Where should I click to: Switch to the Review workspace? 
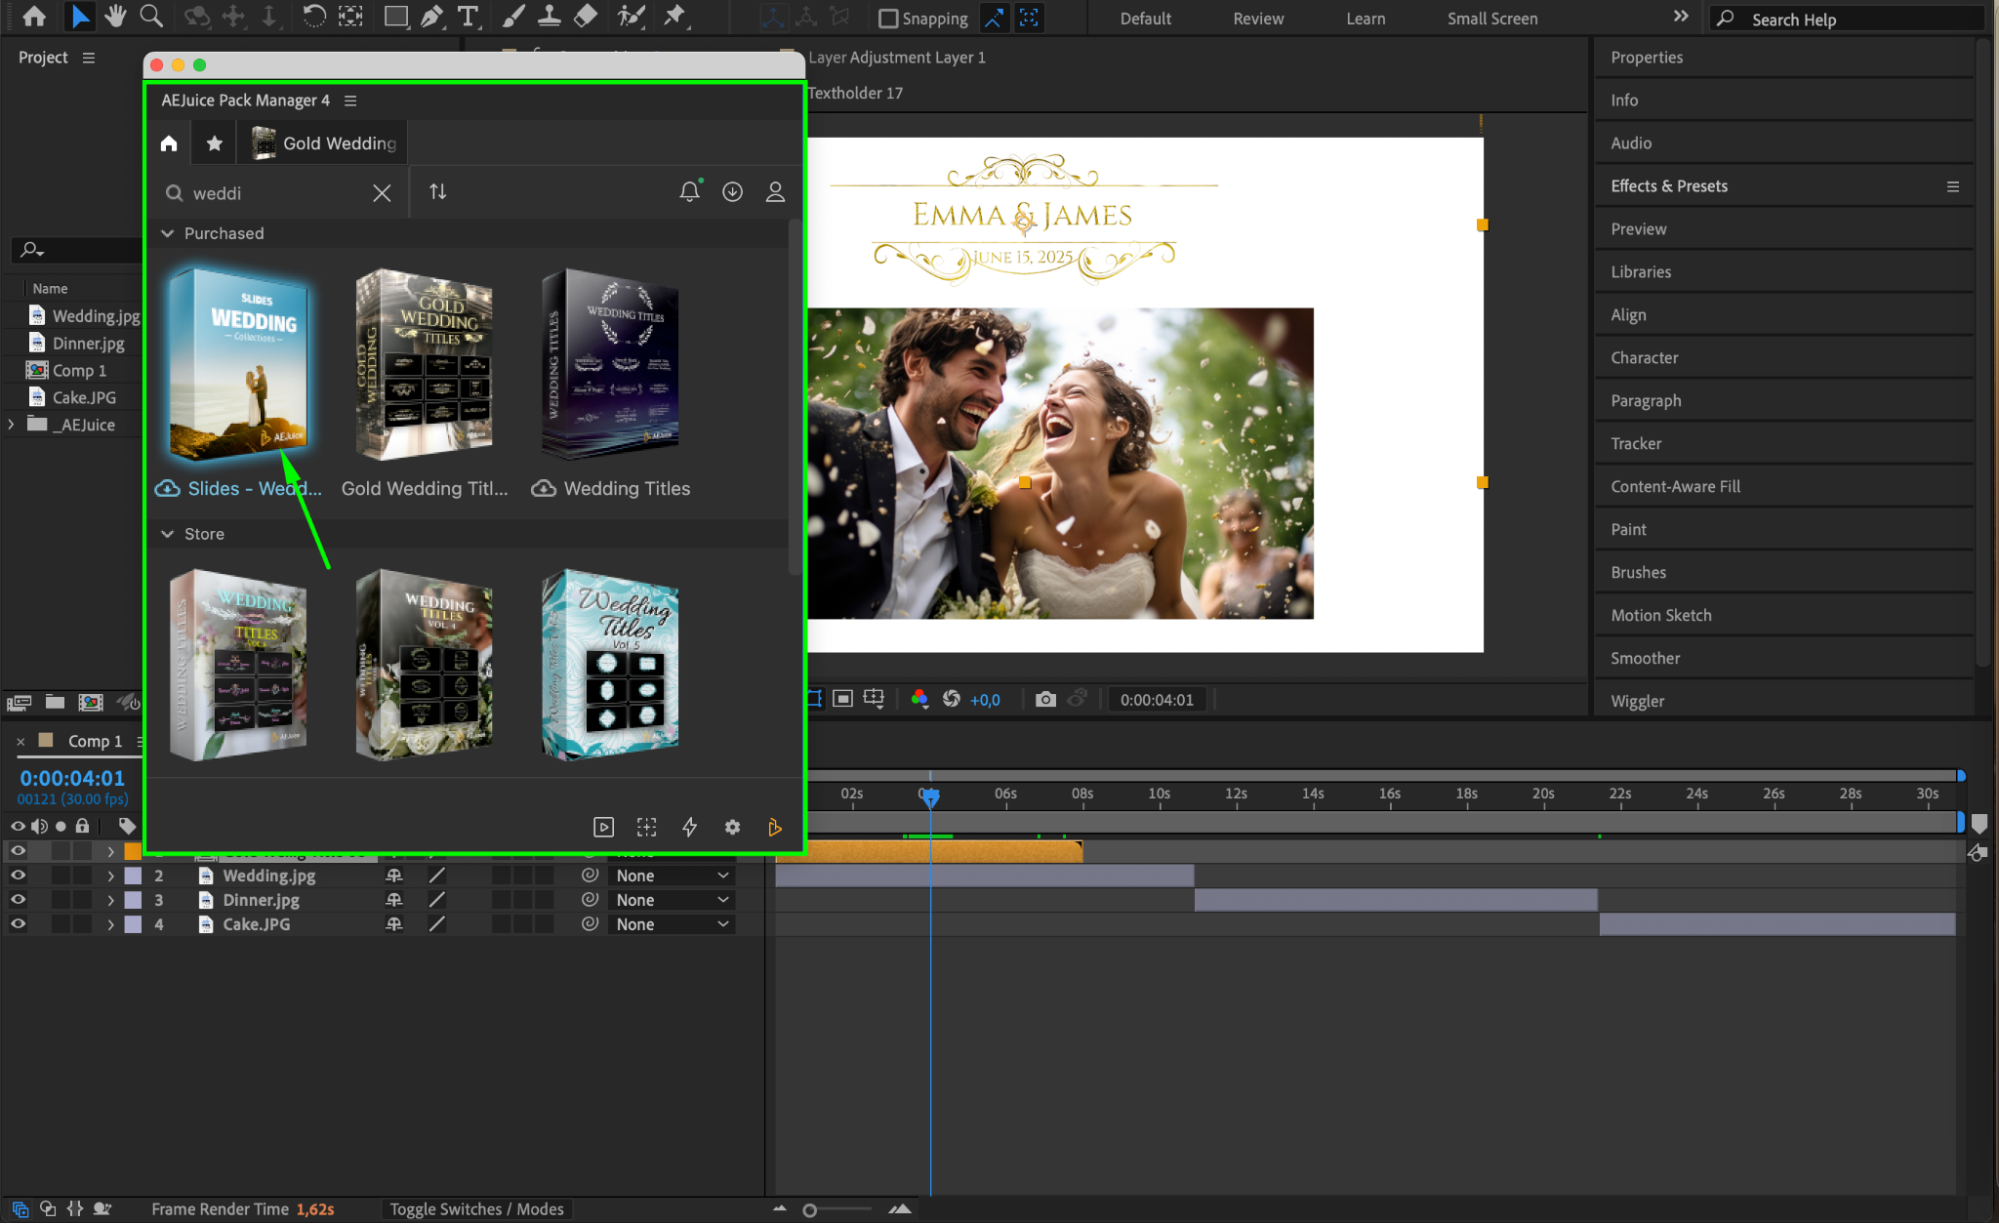tap(1258, 19)
